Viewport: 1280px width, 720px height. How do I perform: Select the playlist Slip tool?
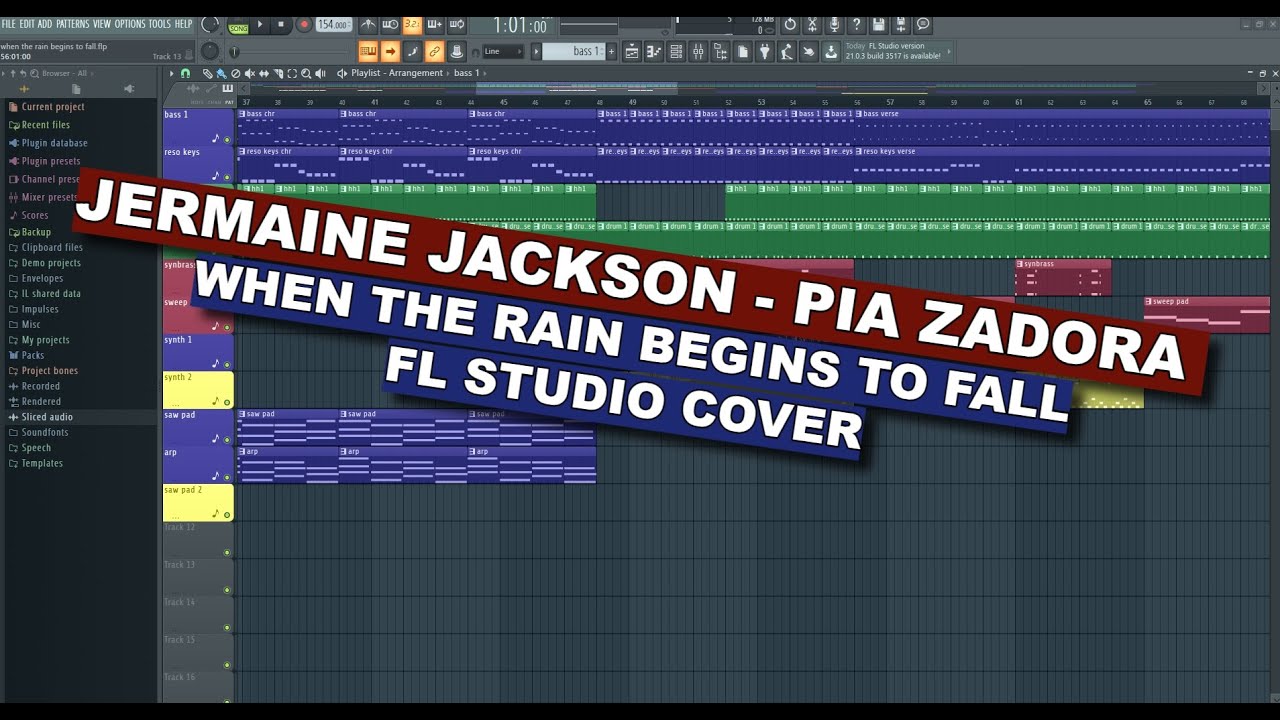(264, 73)
